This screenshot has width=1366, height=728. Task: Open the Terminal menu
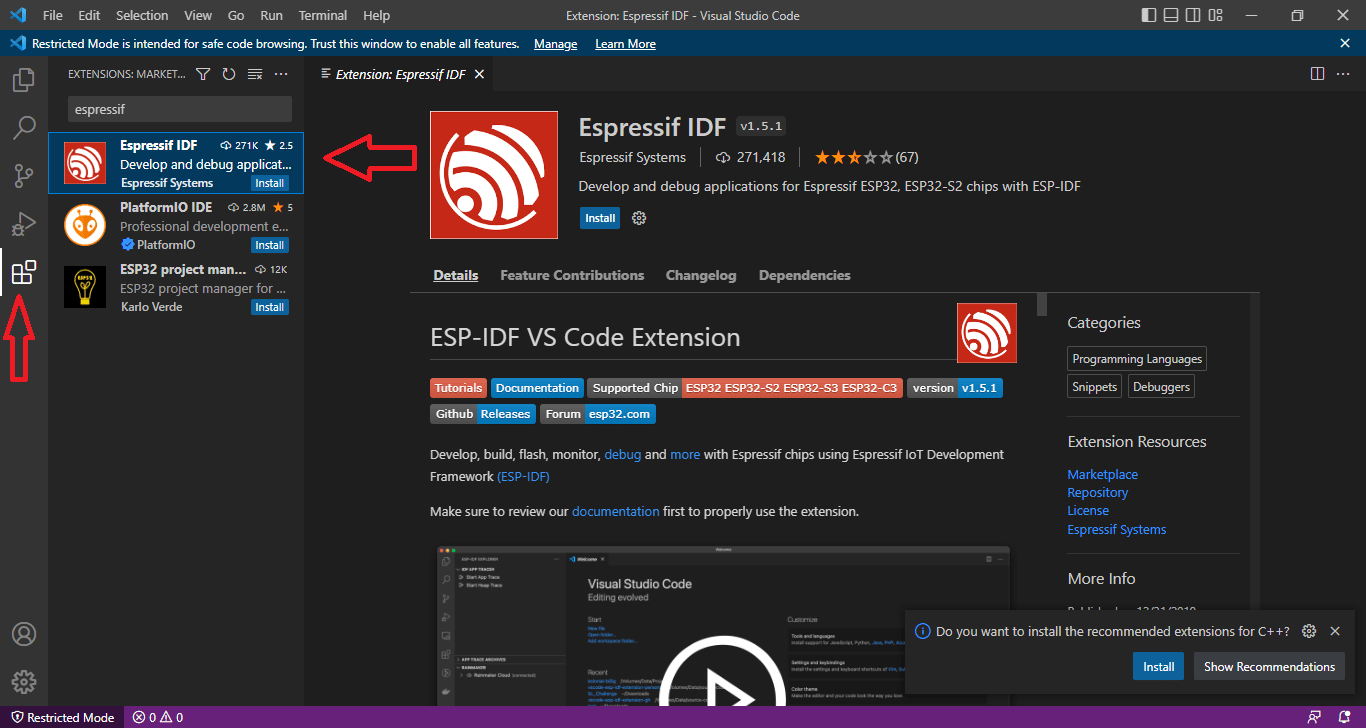(323, 15)
